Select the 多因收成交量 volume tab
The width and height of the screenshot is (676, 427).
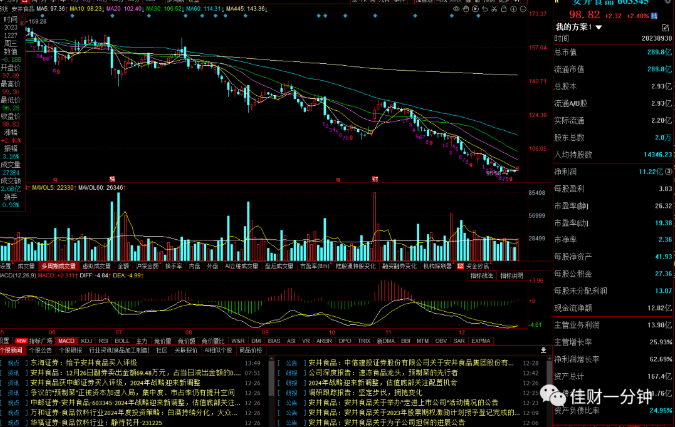click(58, 266)
